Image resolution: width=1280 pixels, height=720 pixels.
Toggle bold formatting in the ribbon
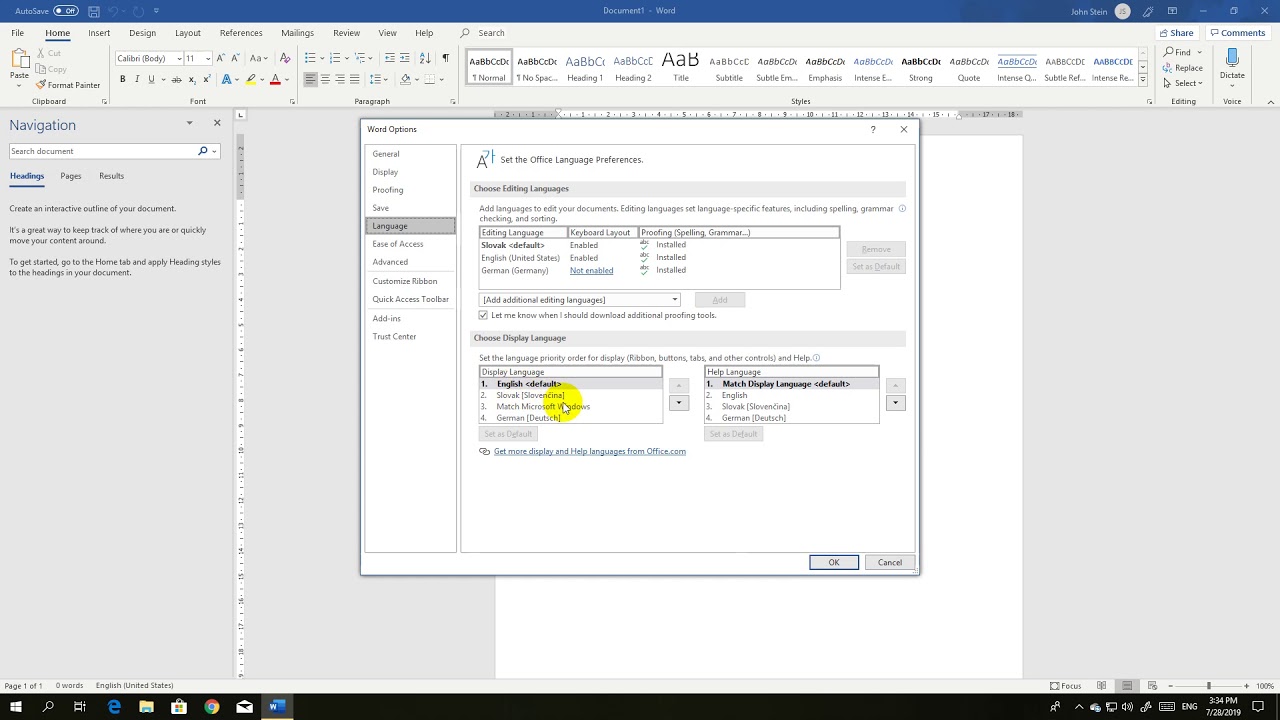(122, 79)
